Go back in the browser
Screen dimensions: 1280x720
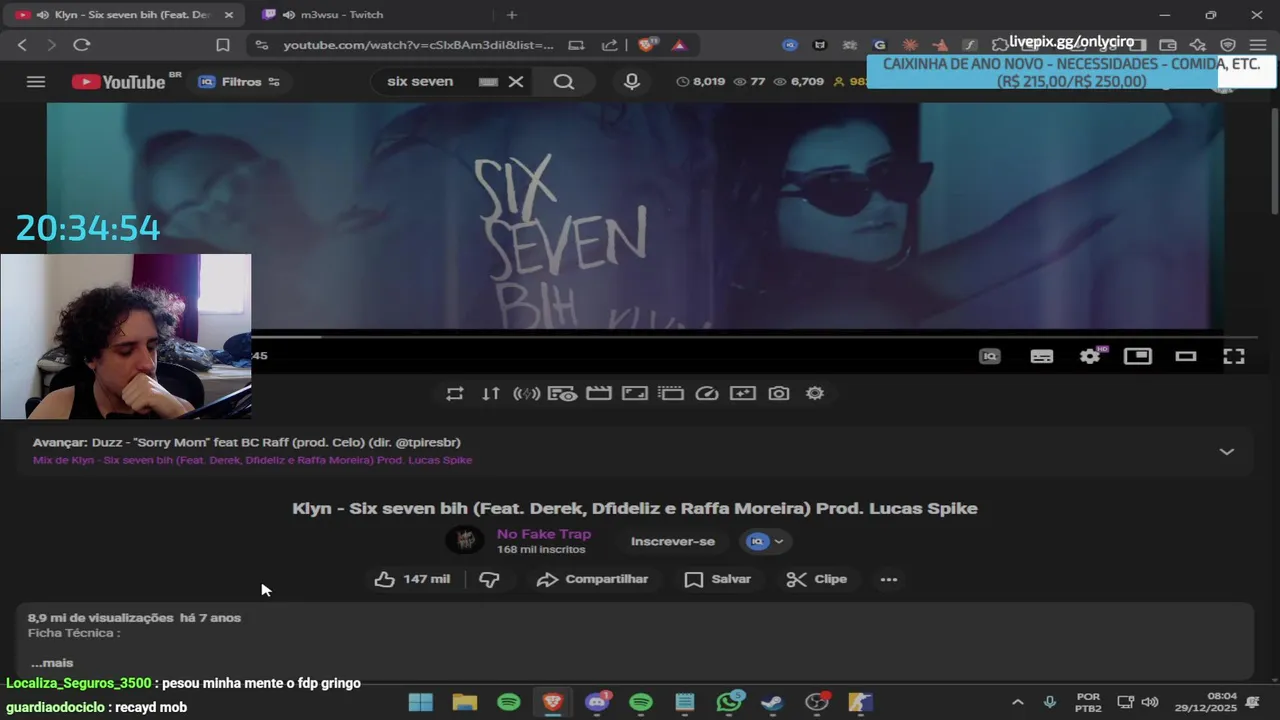[x=22, y=45]
